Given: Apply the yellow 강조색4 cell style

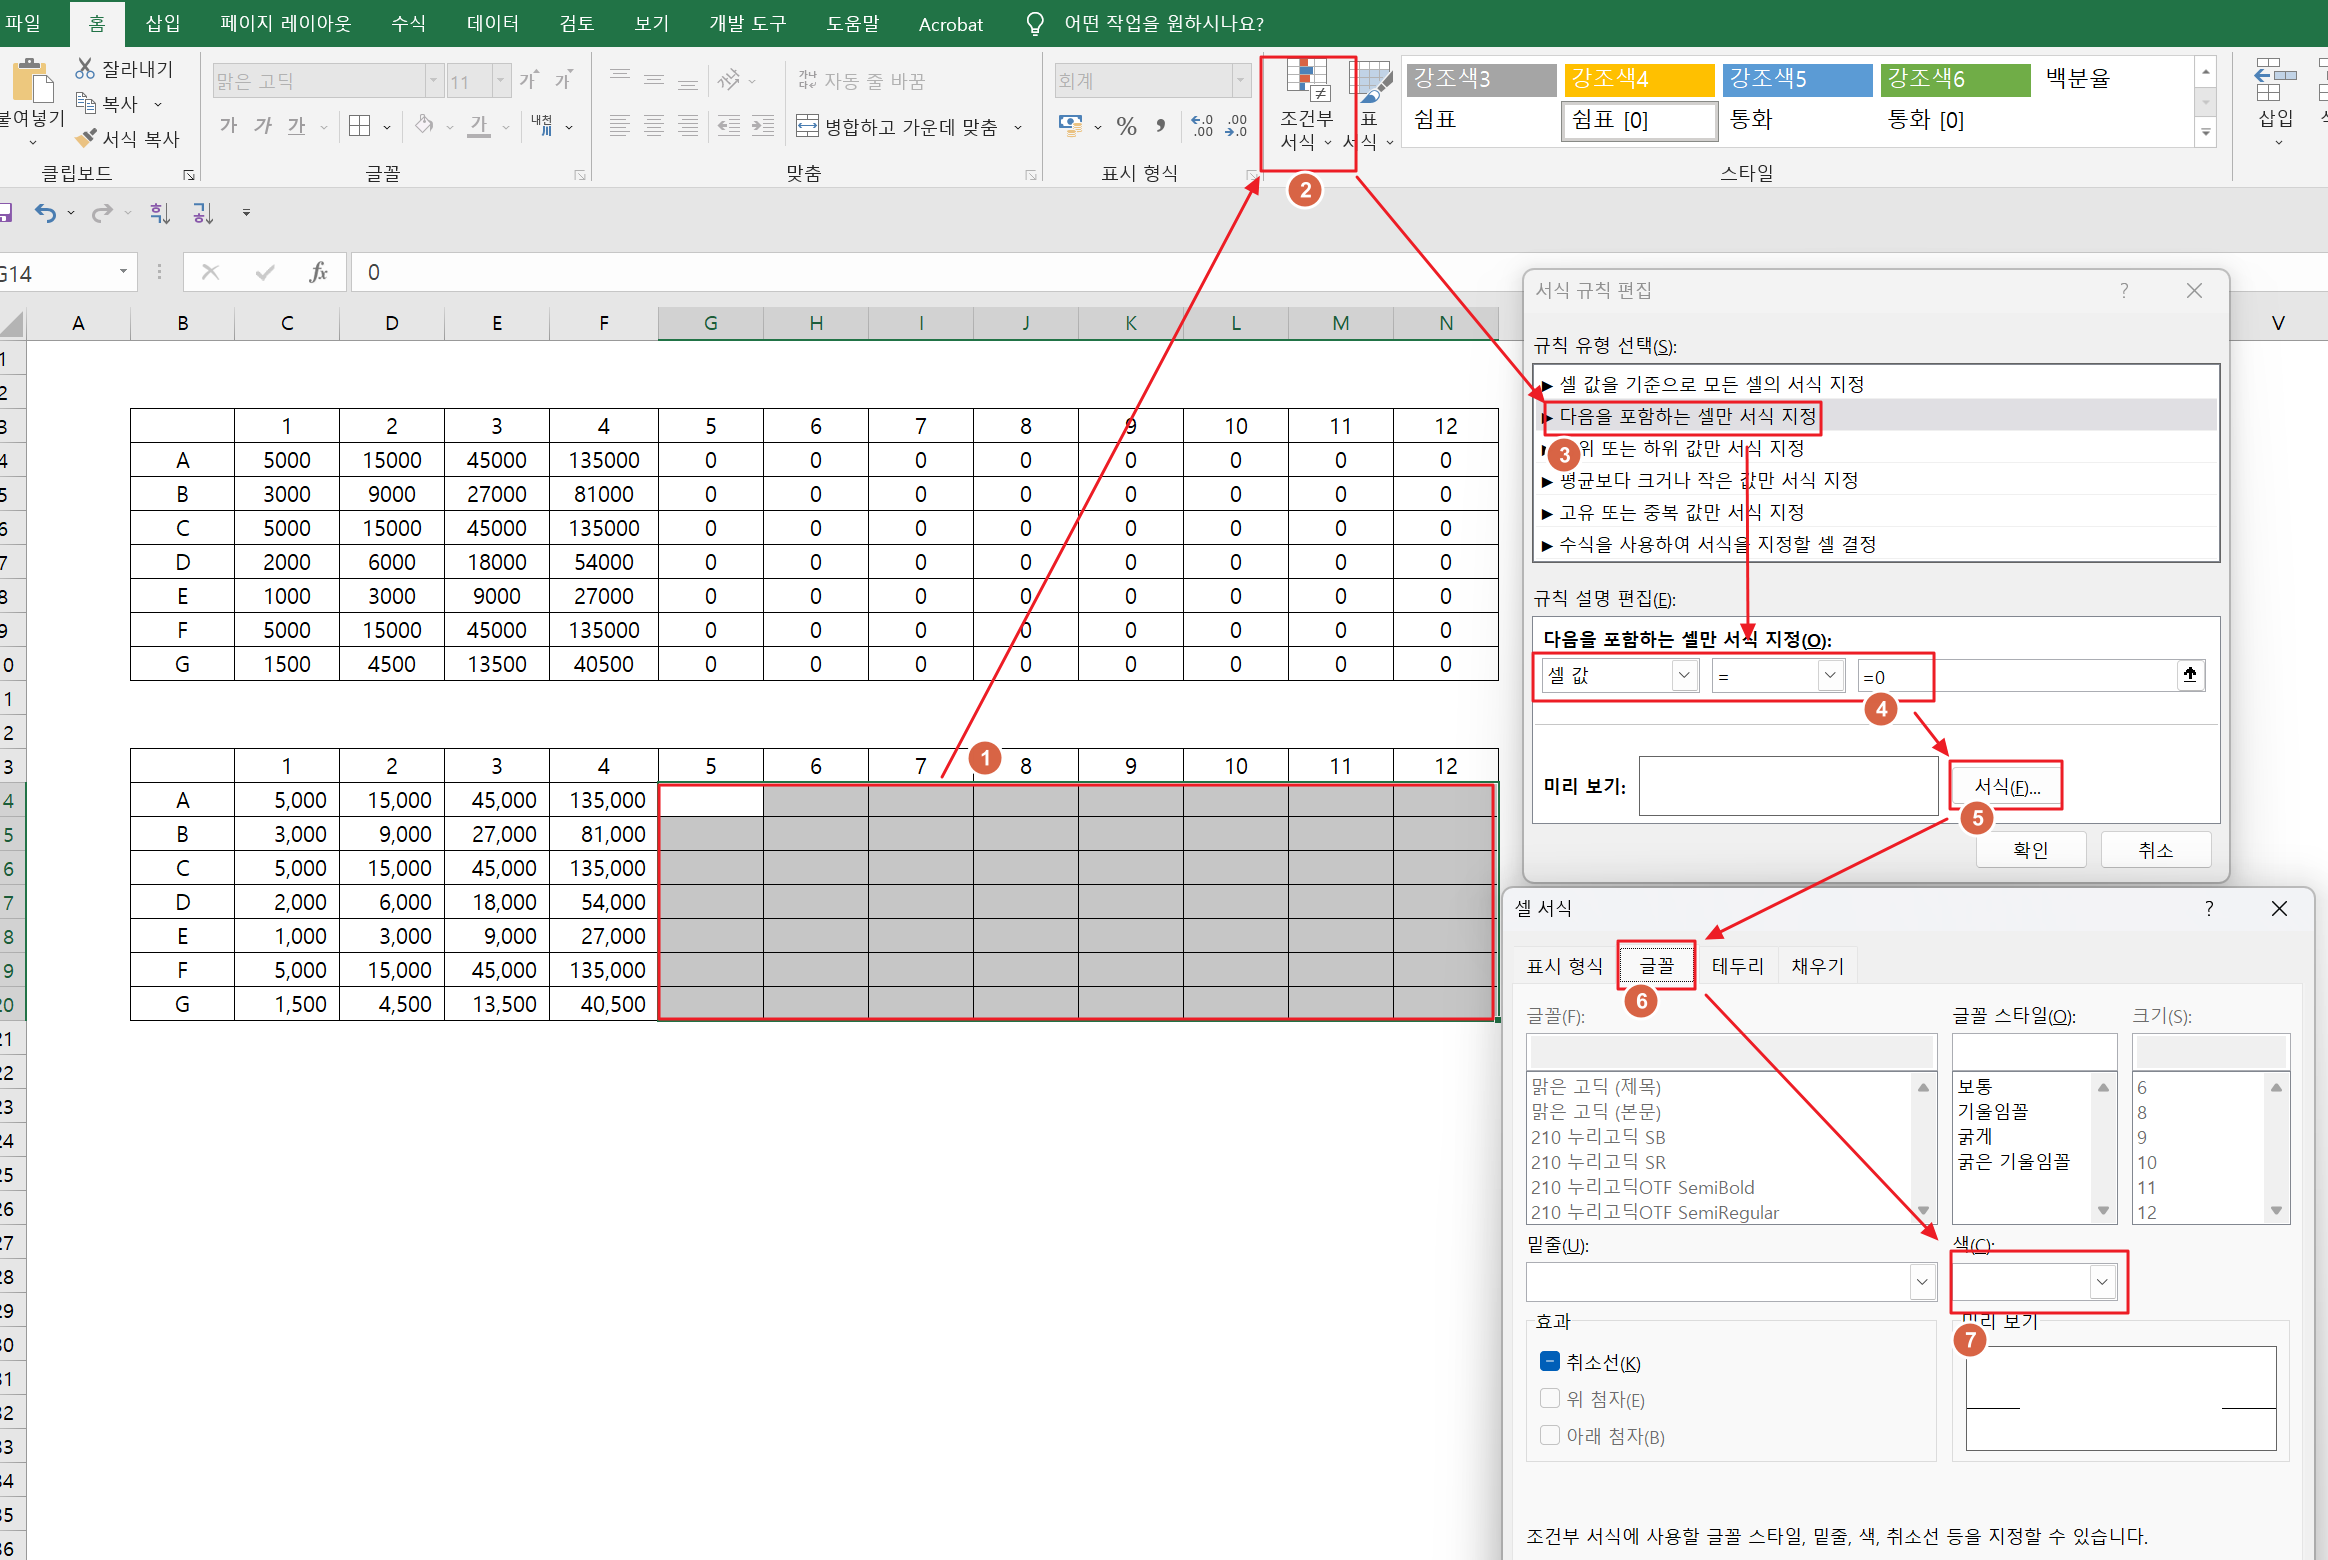Looking at the screenshot, I should pos(1640,79).
